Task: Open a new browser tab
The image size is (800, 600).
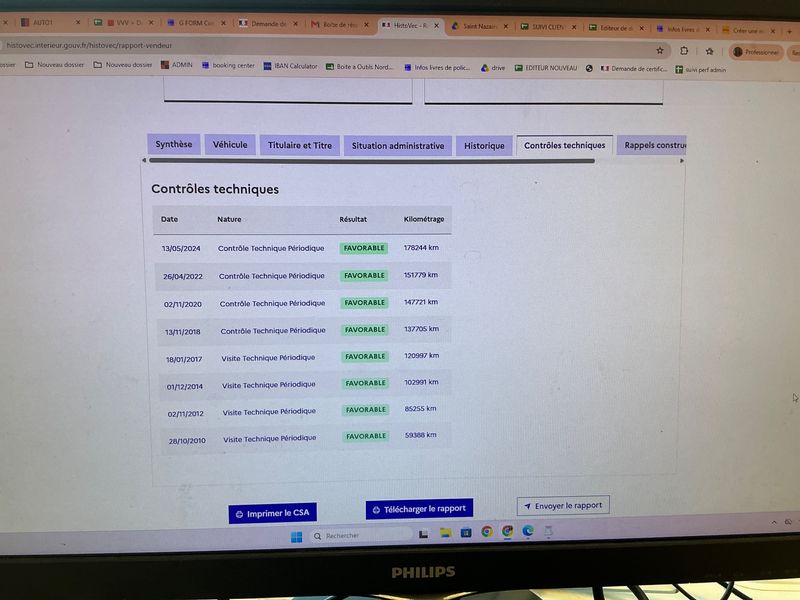Action: click(789, 31)
